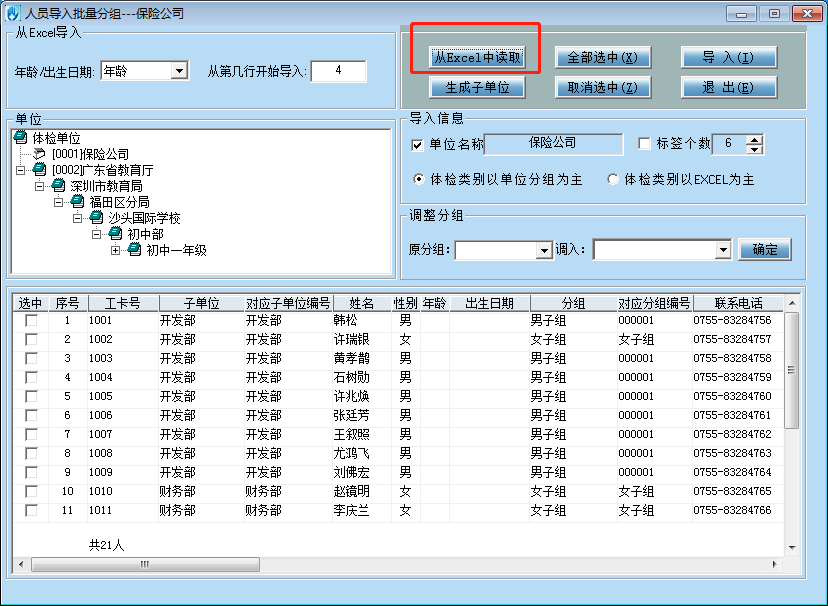This screenshot has height=606, width=828.
Task: Click the 共21人 total count text
Action: tap(107, 545)
